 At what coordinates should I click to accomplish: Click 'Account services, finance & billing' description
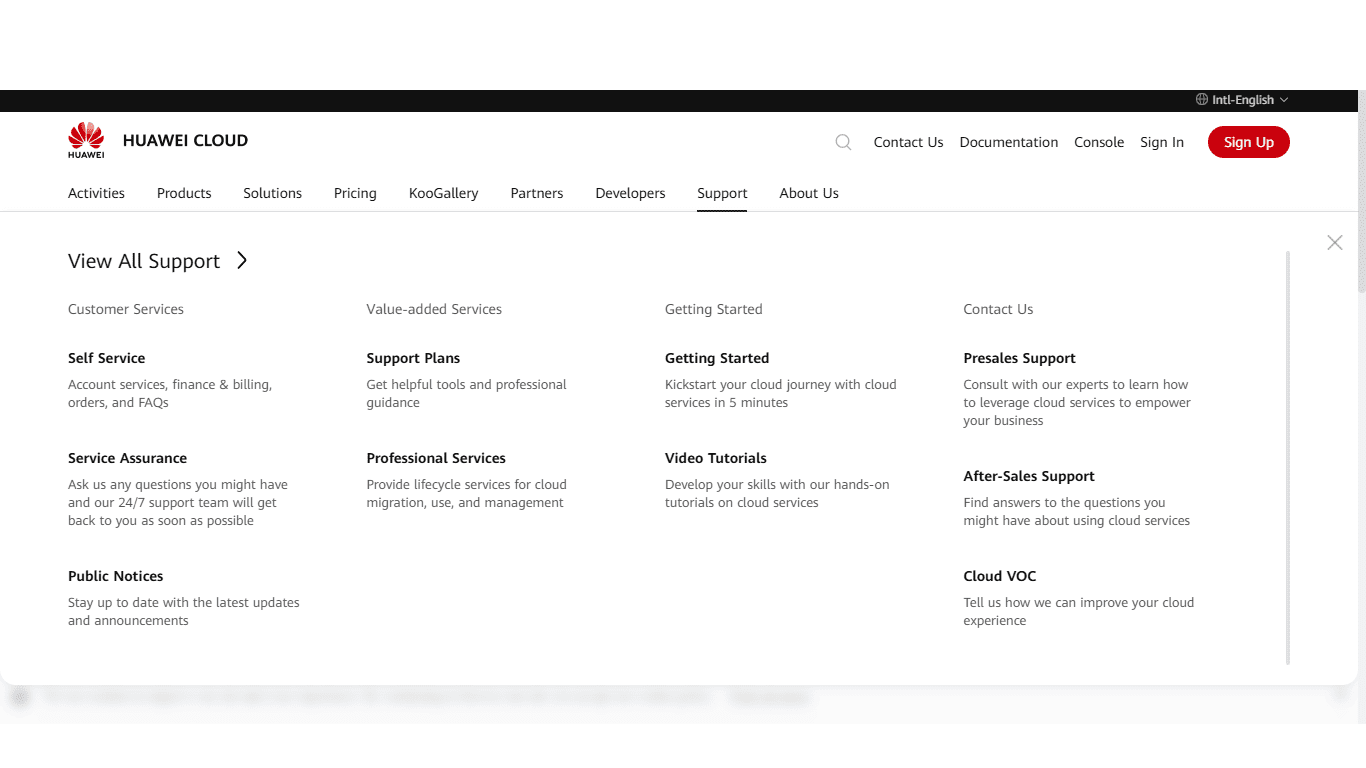[170, 393]
